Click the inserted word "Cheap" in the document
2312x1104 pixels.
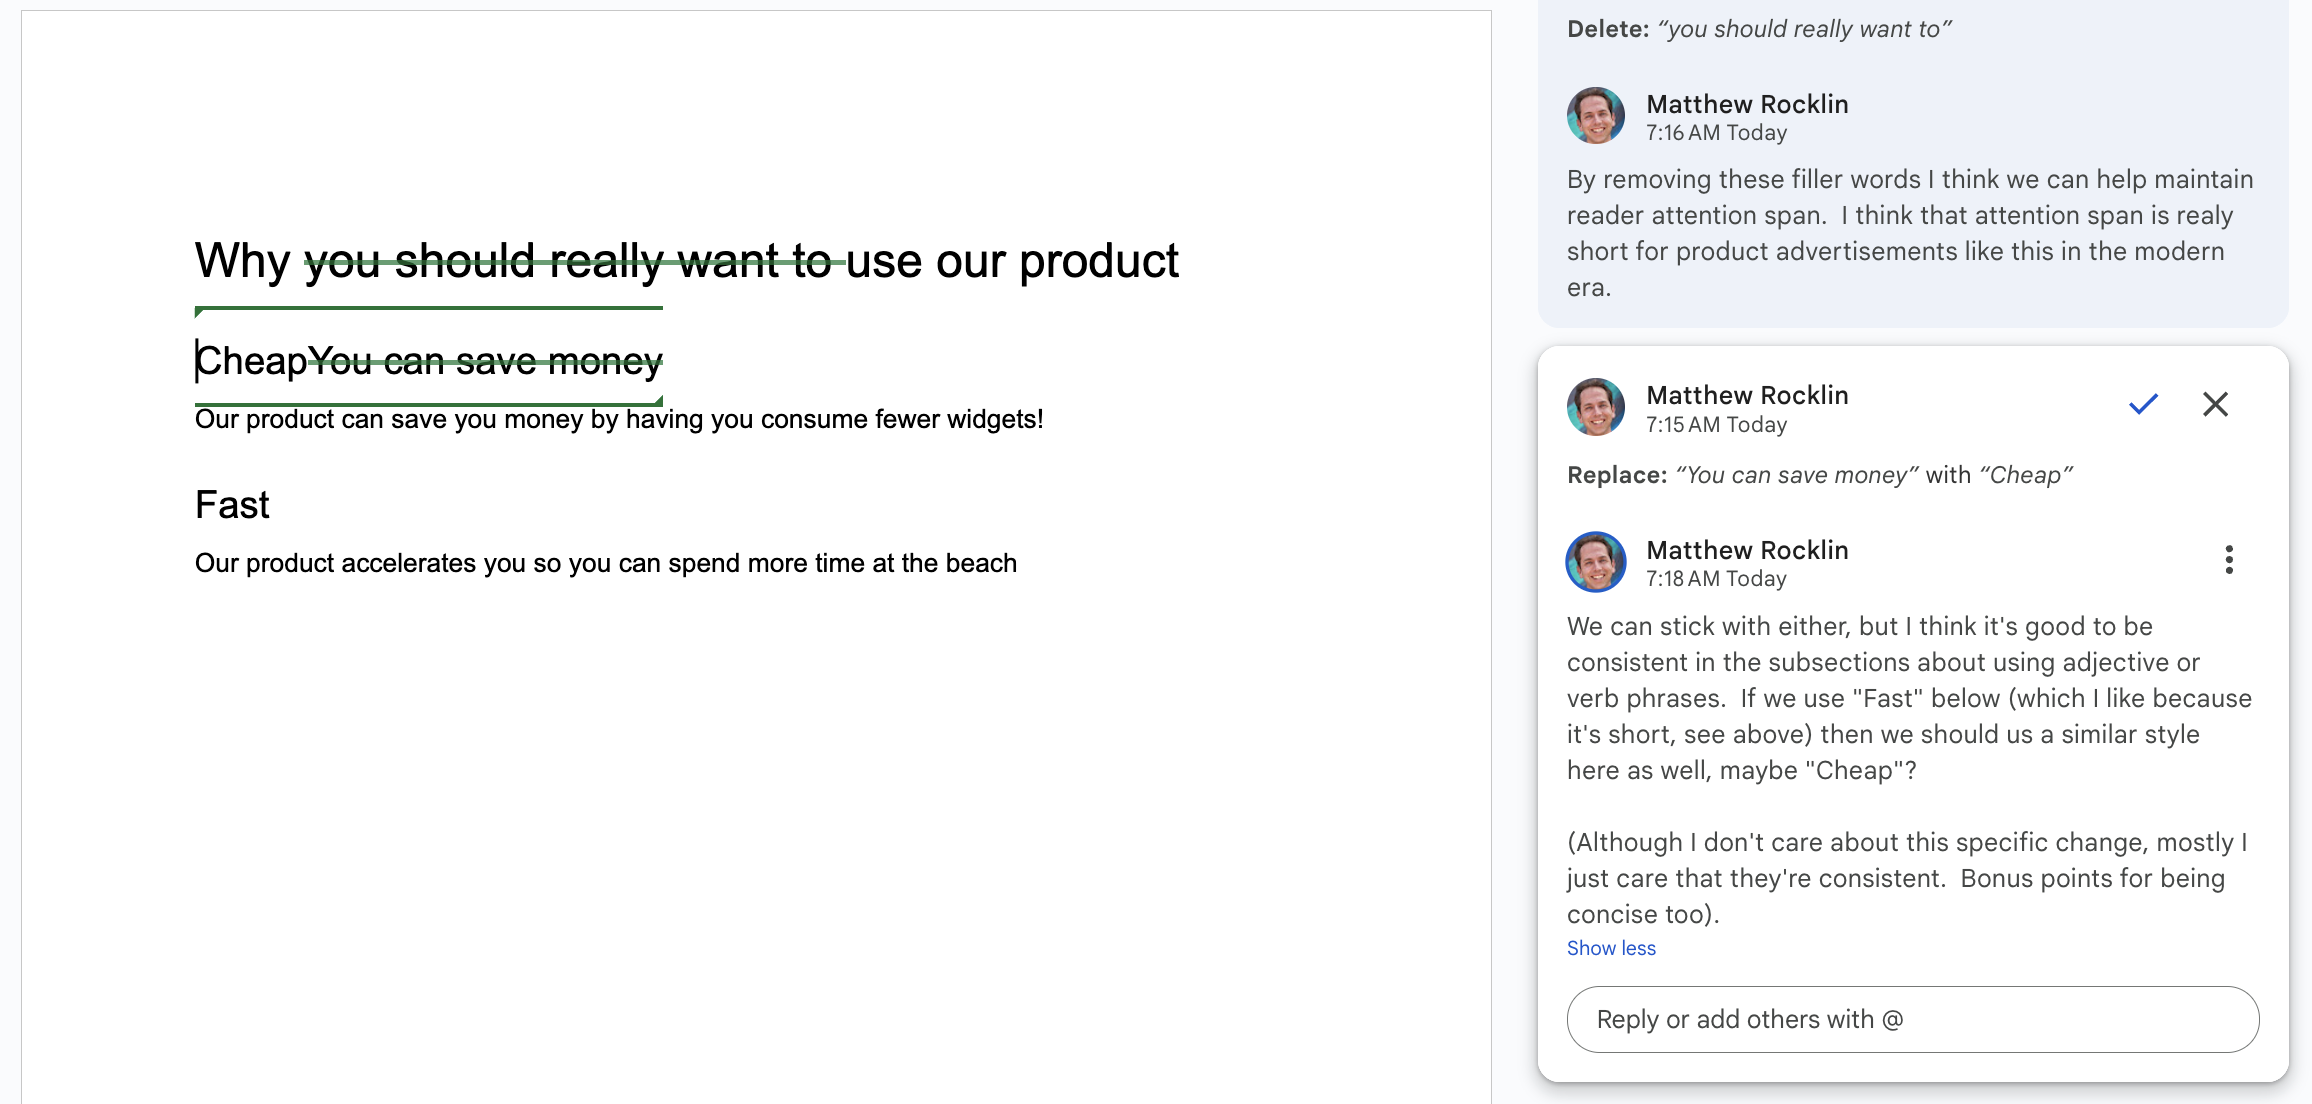(252, 361)
